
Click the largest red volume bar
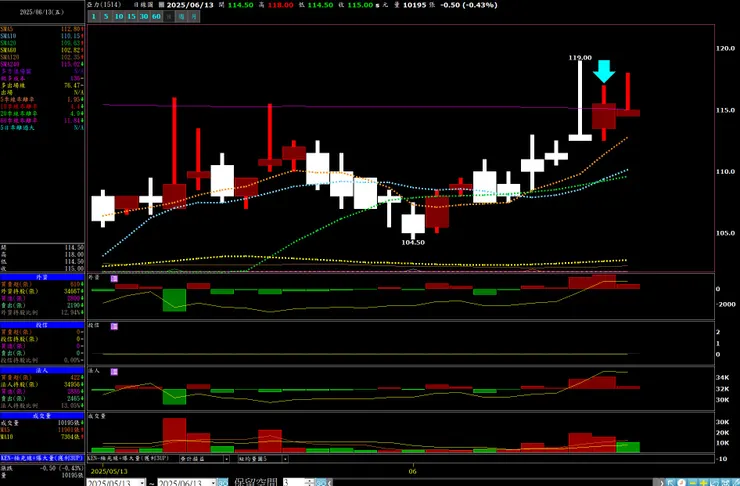[x=175, y=435]
